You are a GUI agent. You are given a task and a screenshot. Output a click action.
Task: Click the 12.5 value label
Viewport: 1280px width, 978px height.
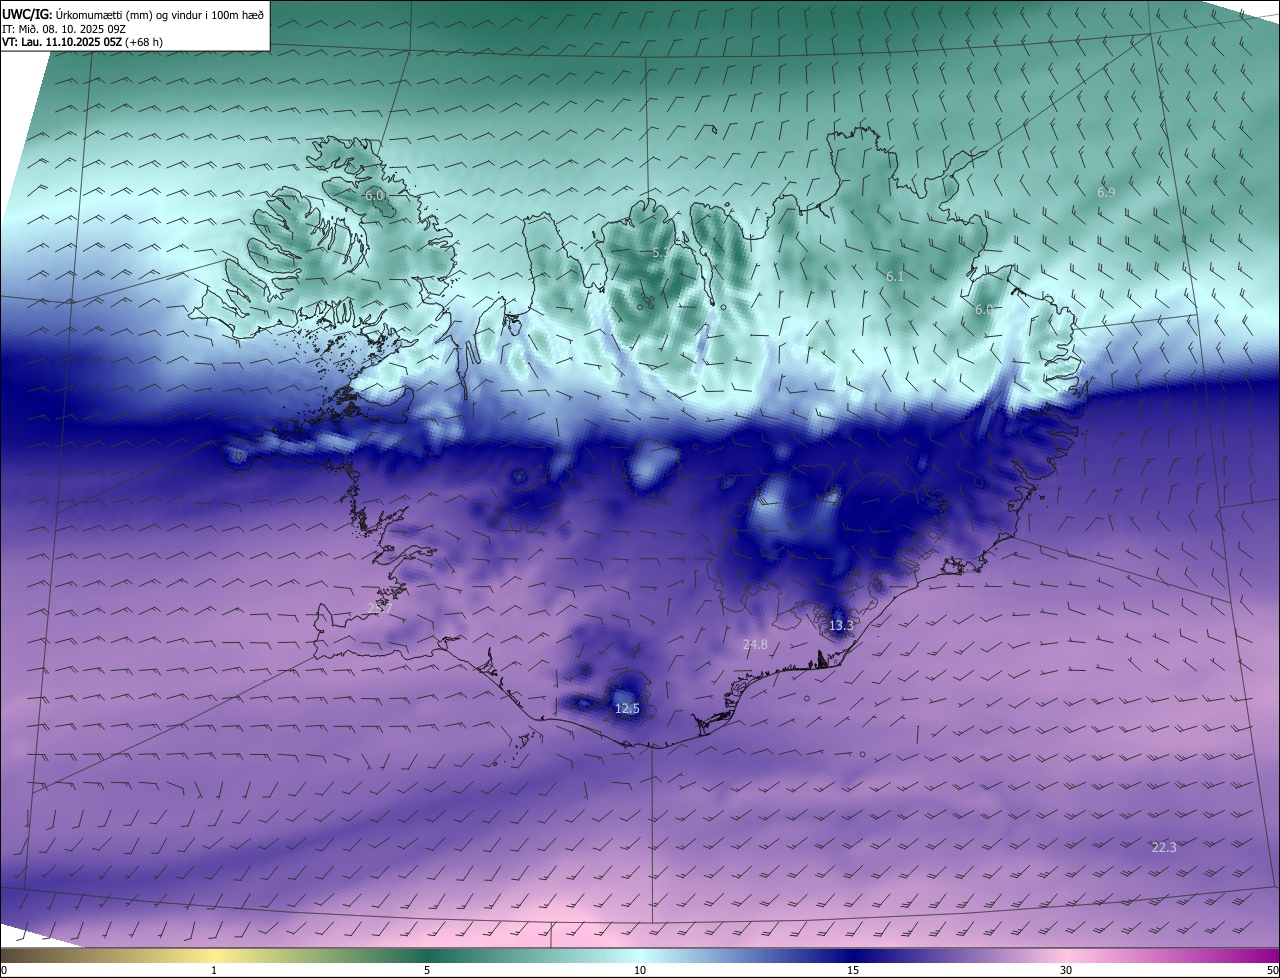click(627, 708)
